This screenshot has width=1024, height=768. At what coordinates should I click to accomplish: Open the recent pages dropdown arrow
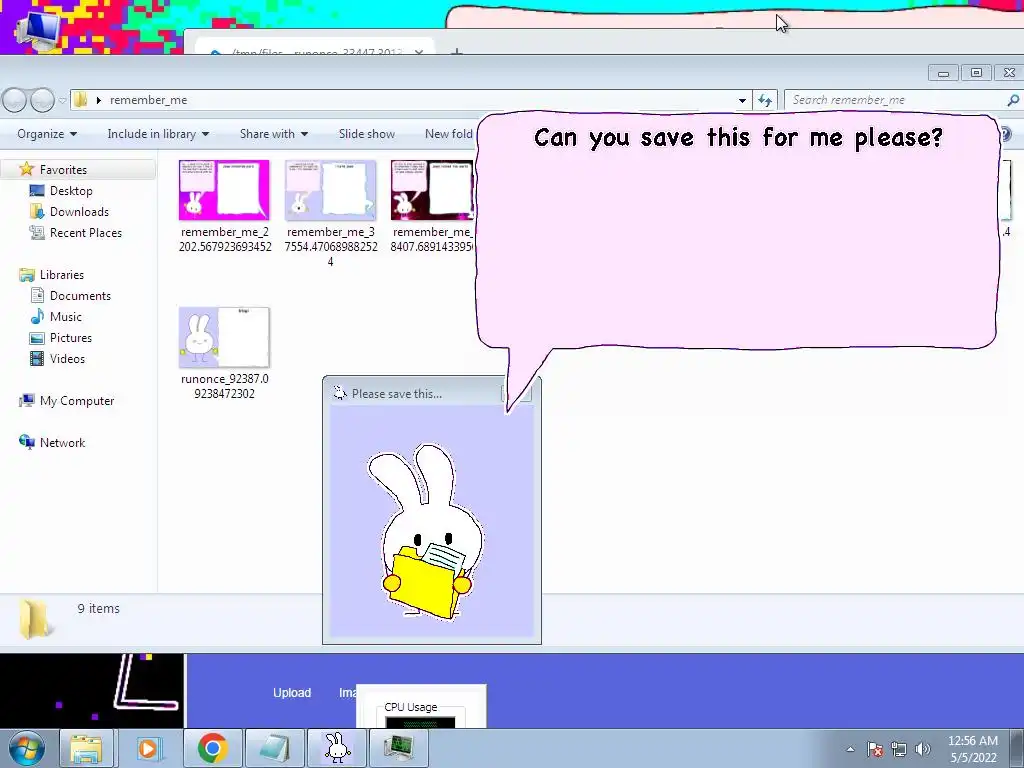[x=63, y=101]
